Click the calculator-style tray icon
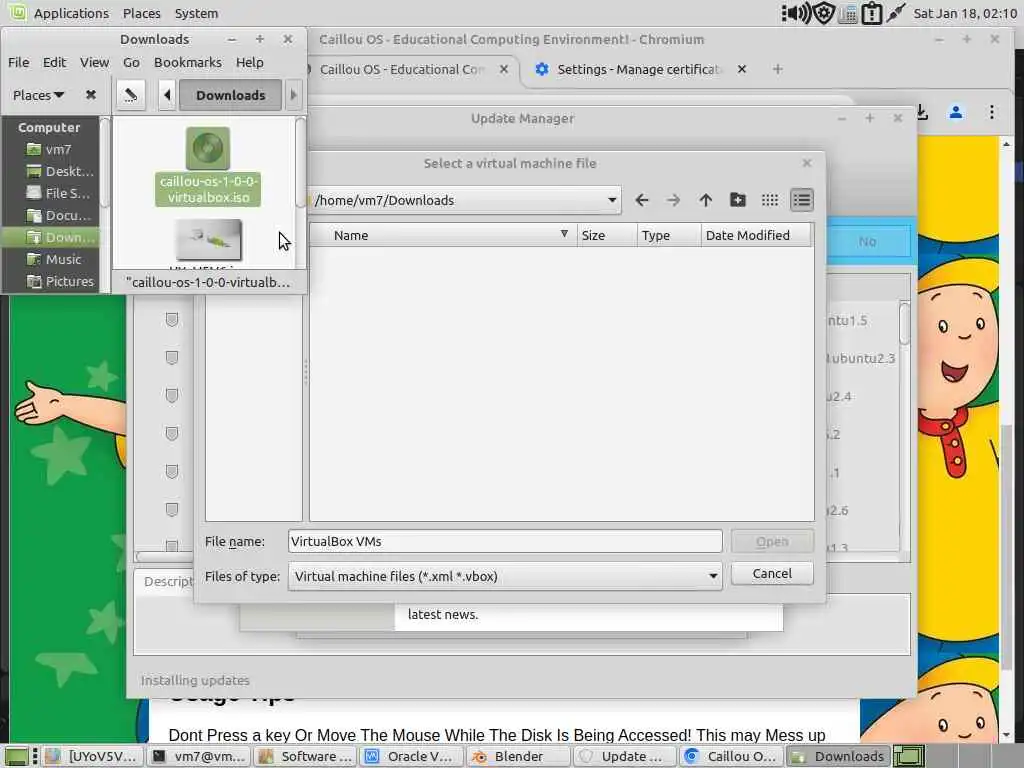This screenshot has height=768, width=1024. (x=848, y=14)
